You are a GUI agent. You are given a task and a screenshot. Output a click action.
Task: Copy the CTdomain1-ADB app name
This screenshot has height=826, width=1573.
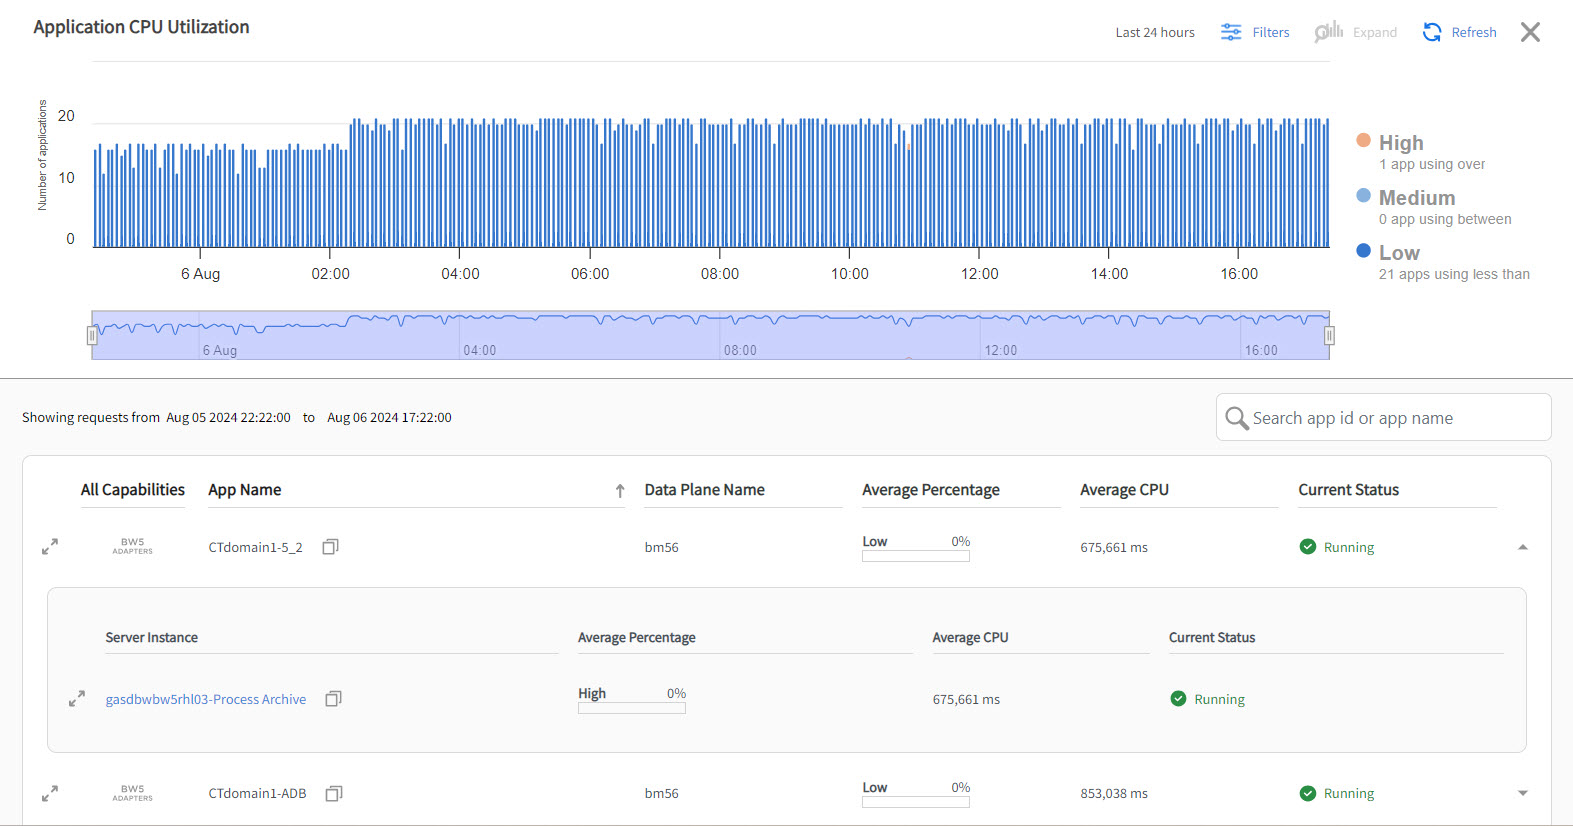(x=334, y=793)
